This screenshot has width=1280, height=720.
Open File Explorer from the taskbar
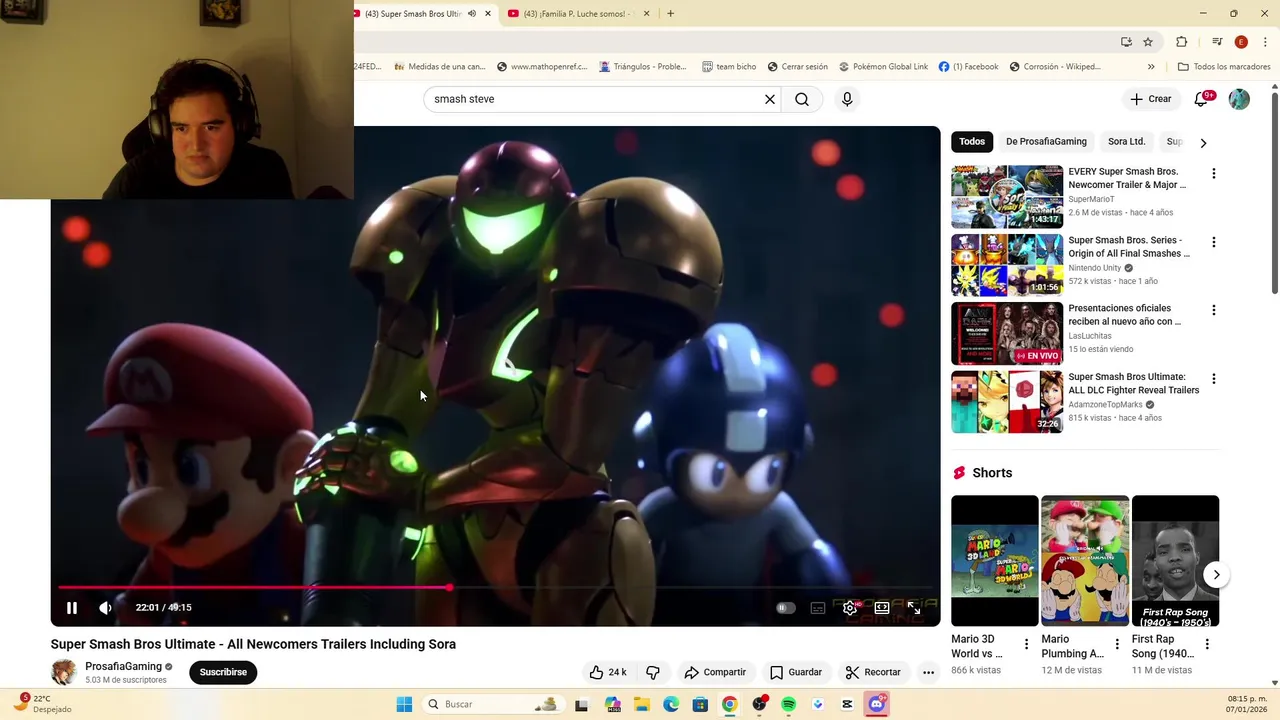[642, 704]
